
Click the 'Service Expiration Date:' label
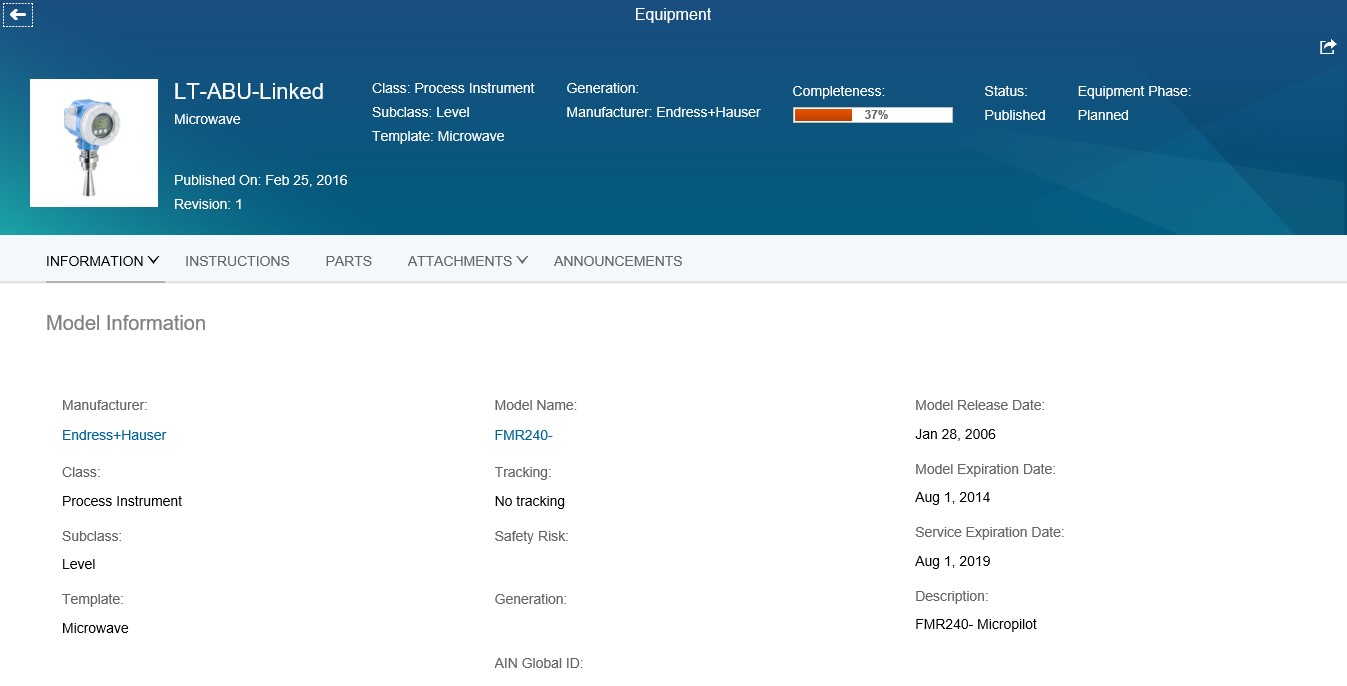point(989,532)
